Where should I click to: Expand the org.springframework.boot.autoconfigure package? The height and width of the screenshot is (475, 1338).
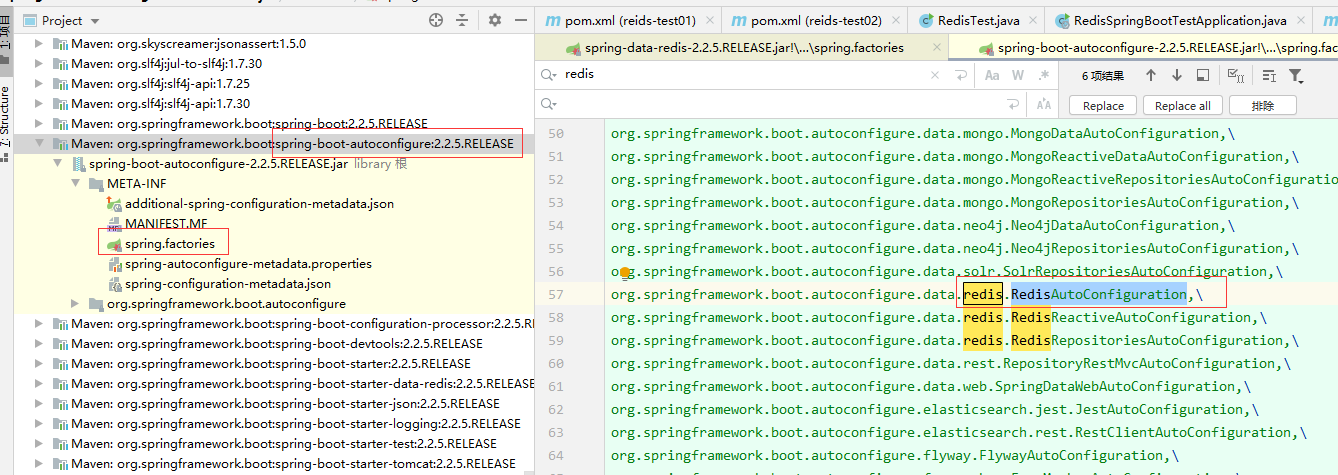coord(75,304)
